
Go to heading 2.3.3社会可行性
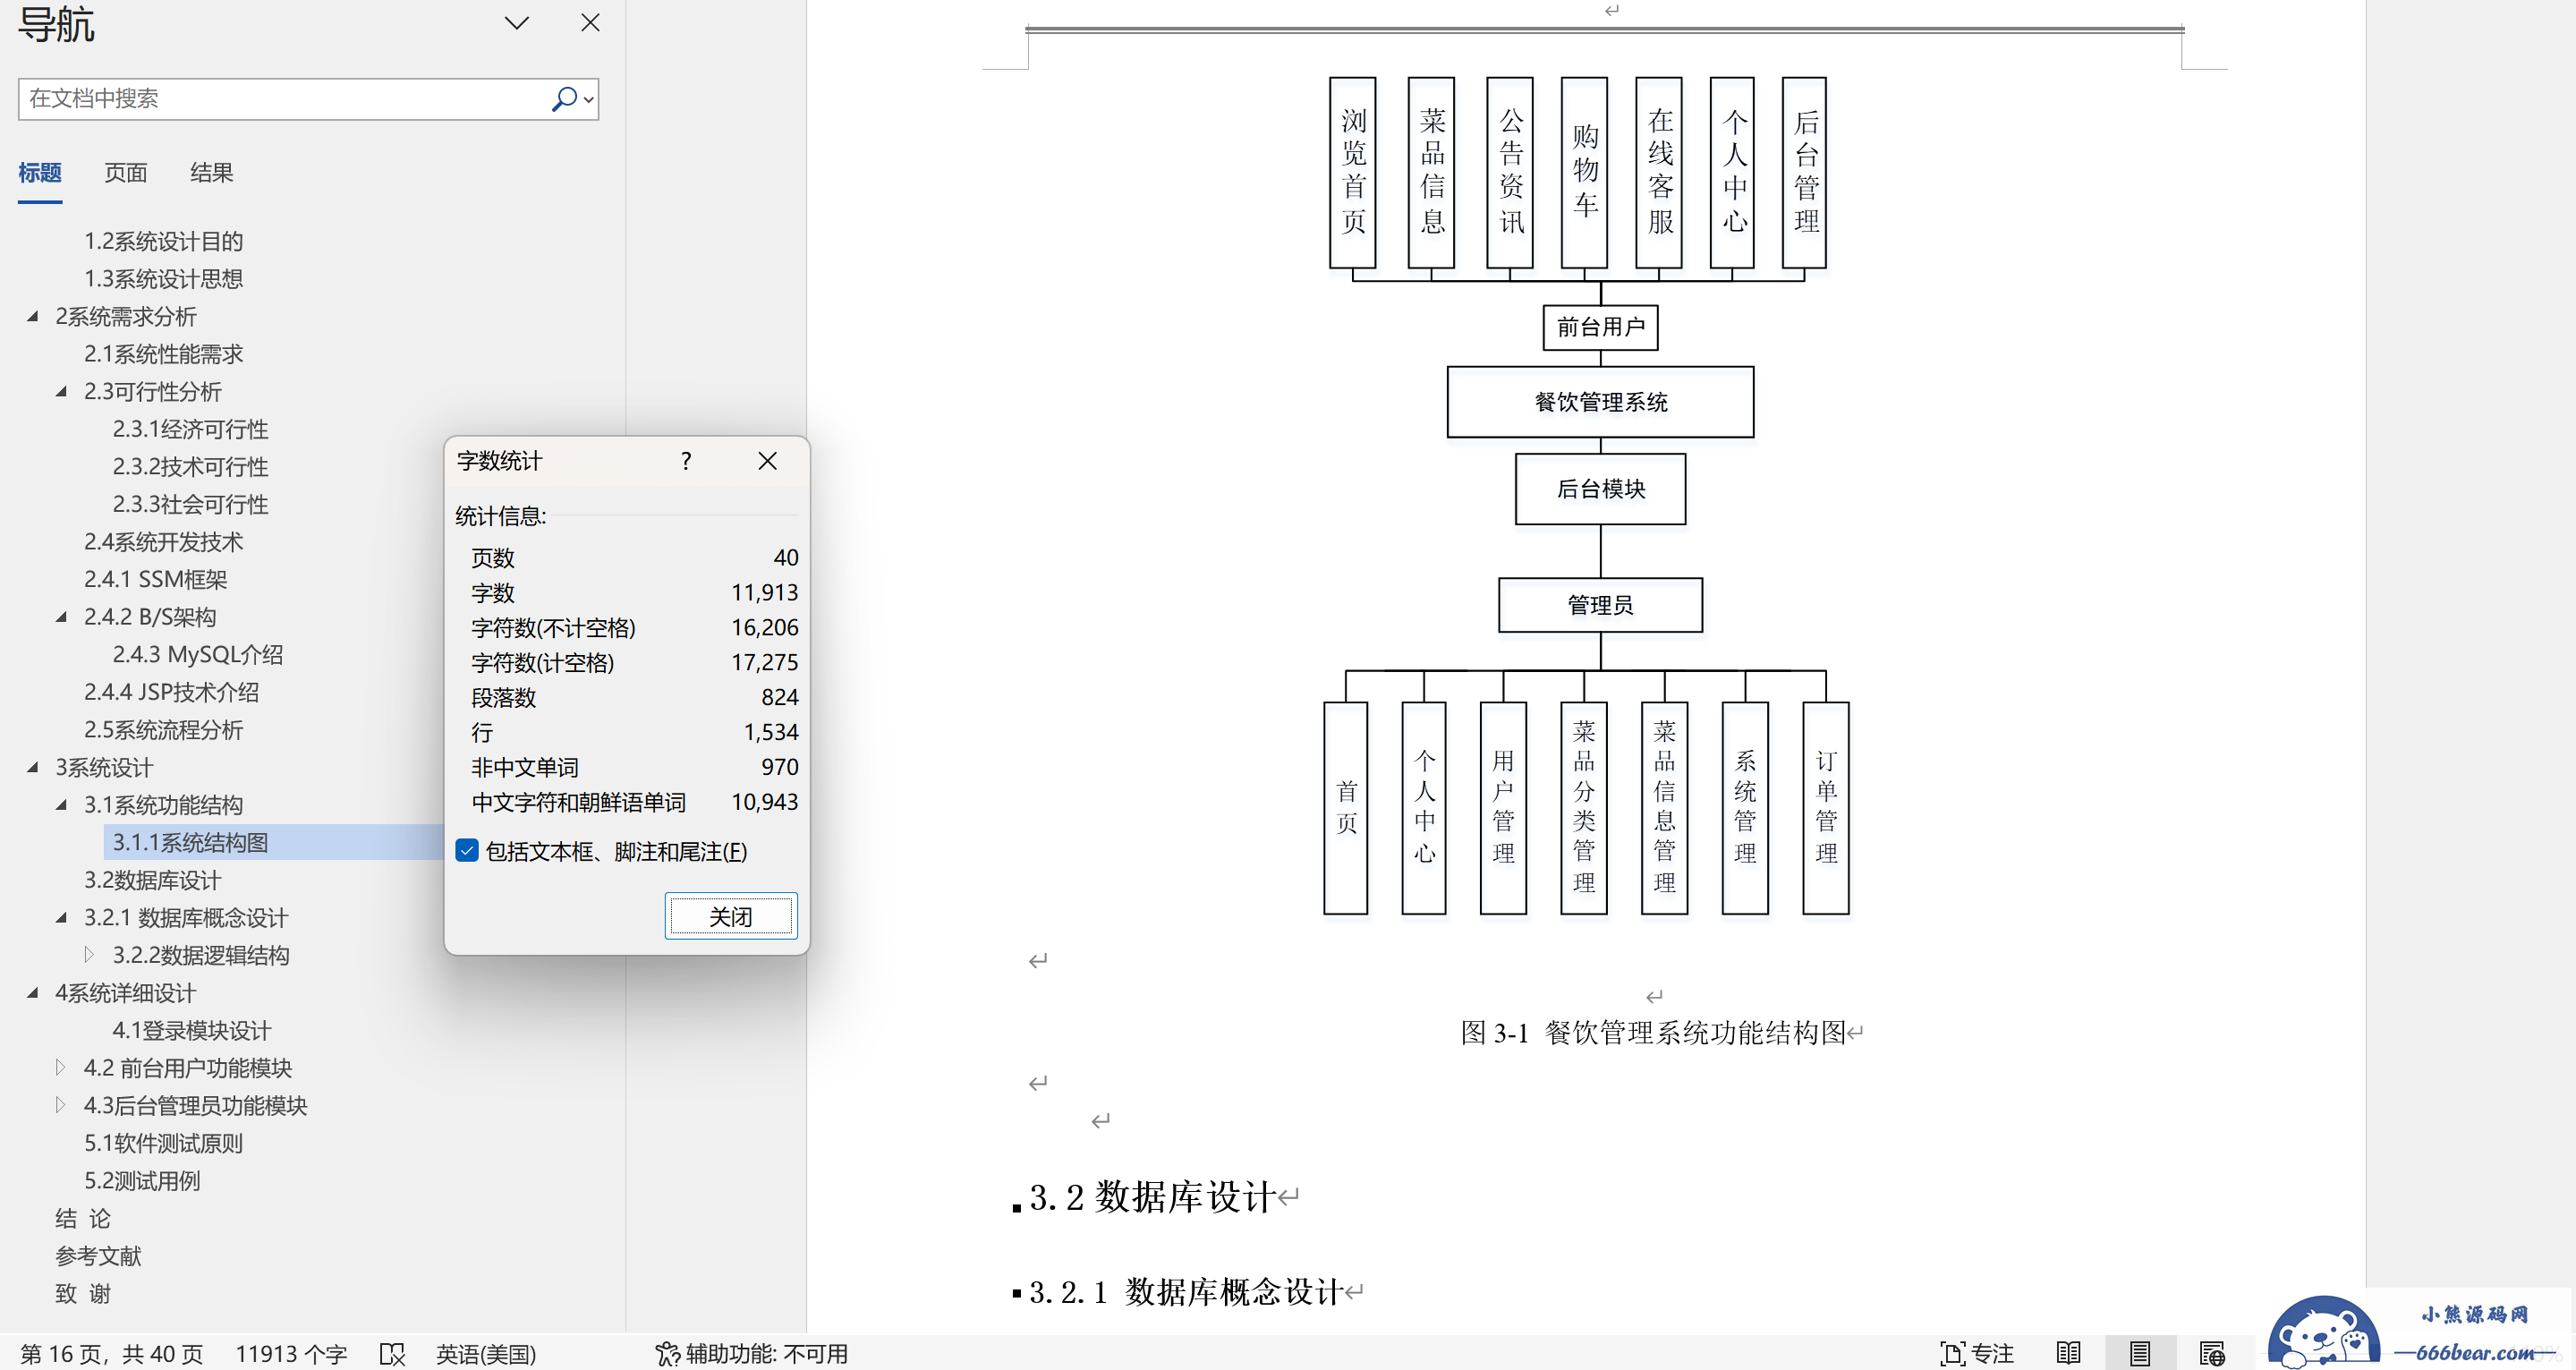[x=190, y=504]
